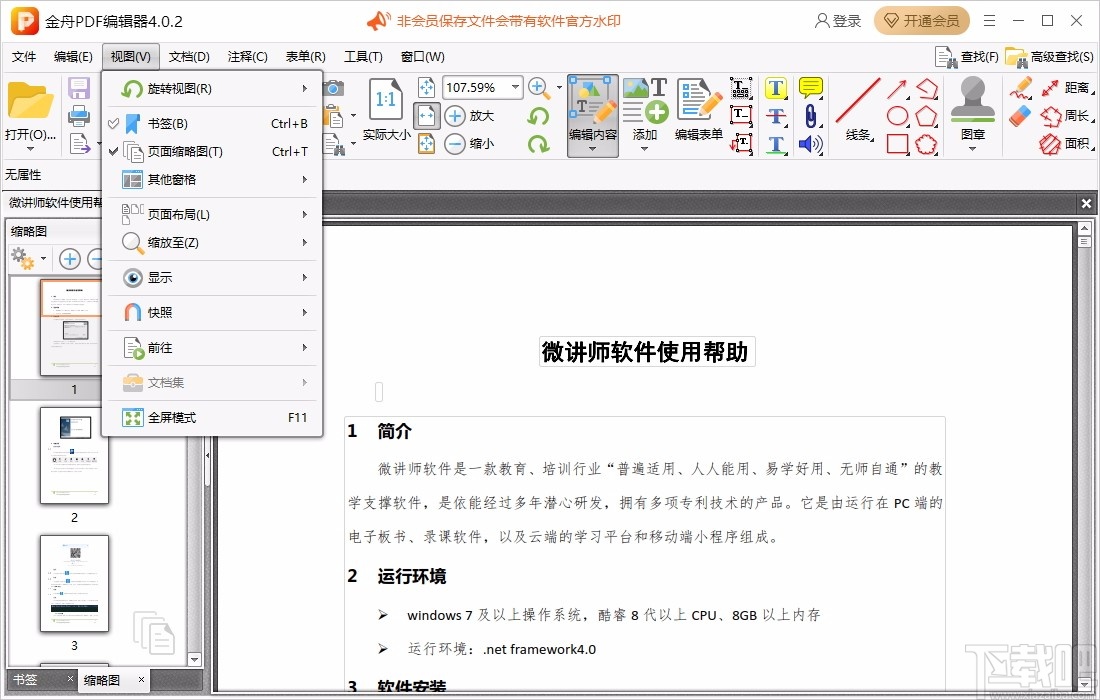Expand the 缩放至 submenu
This screenshot has height=700, width=1100.
click(180, 242)
